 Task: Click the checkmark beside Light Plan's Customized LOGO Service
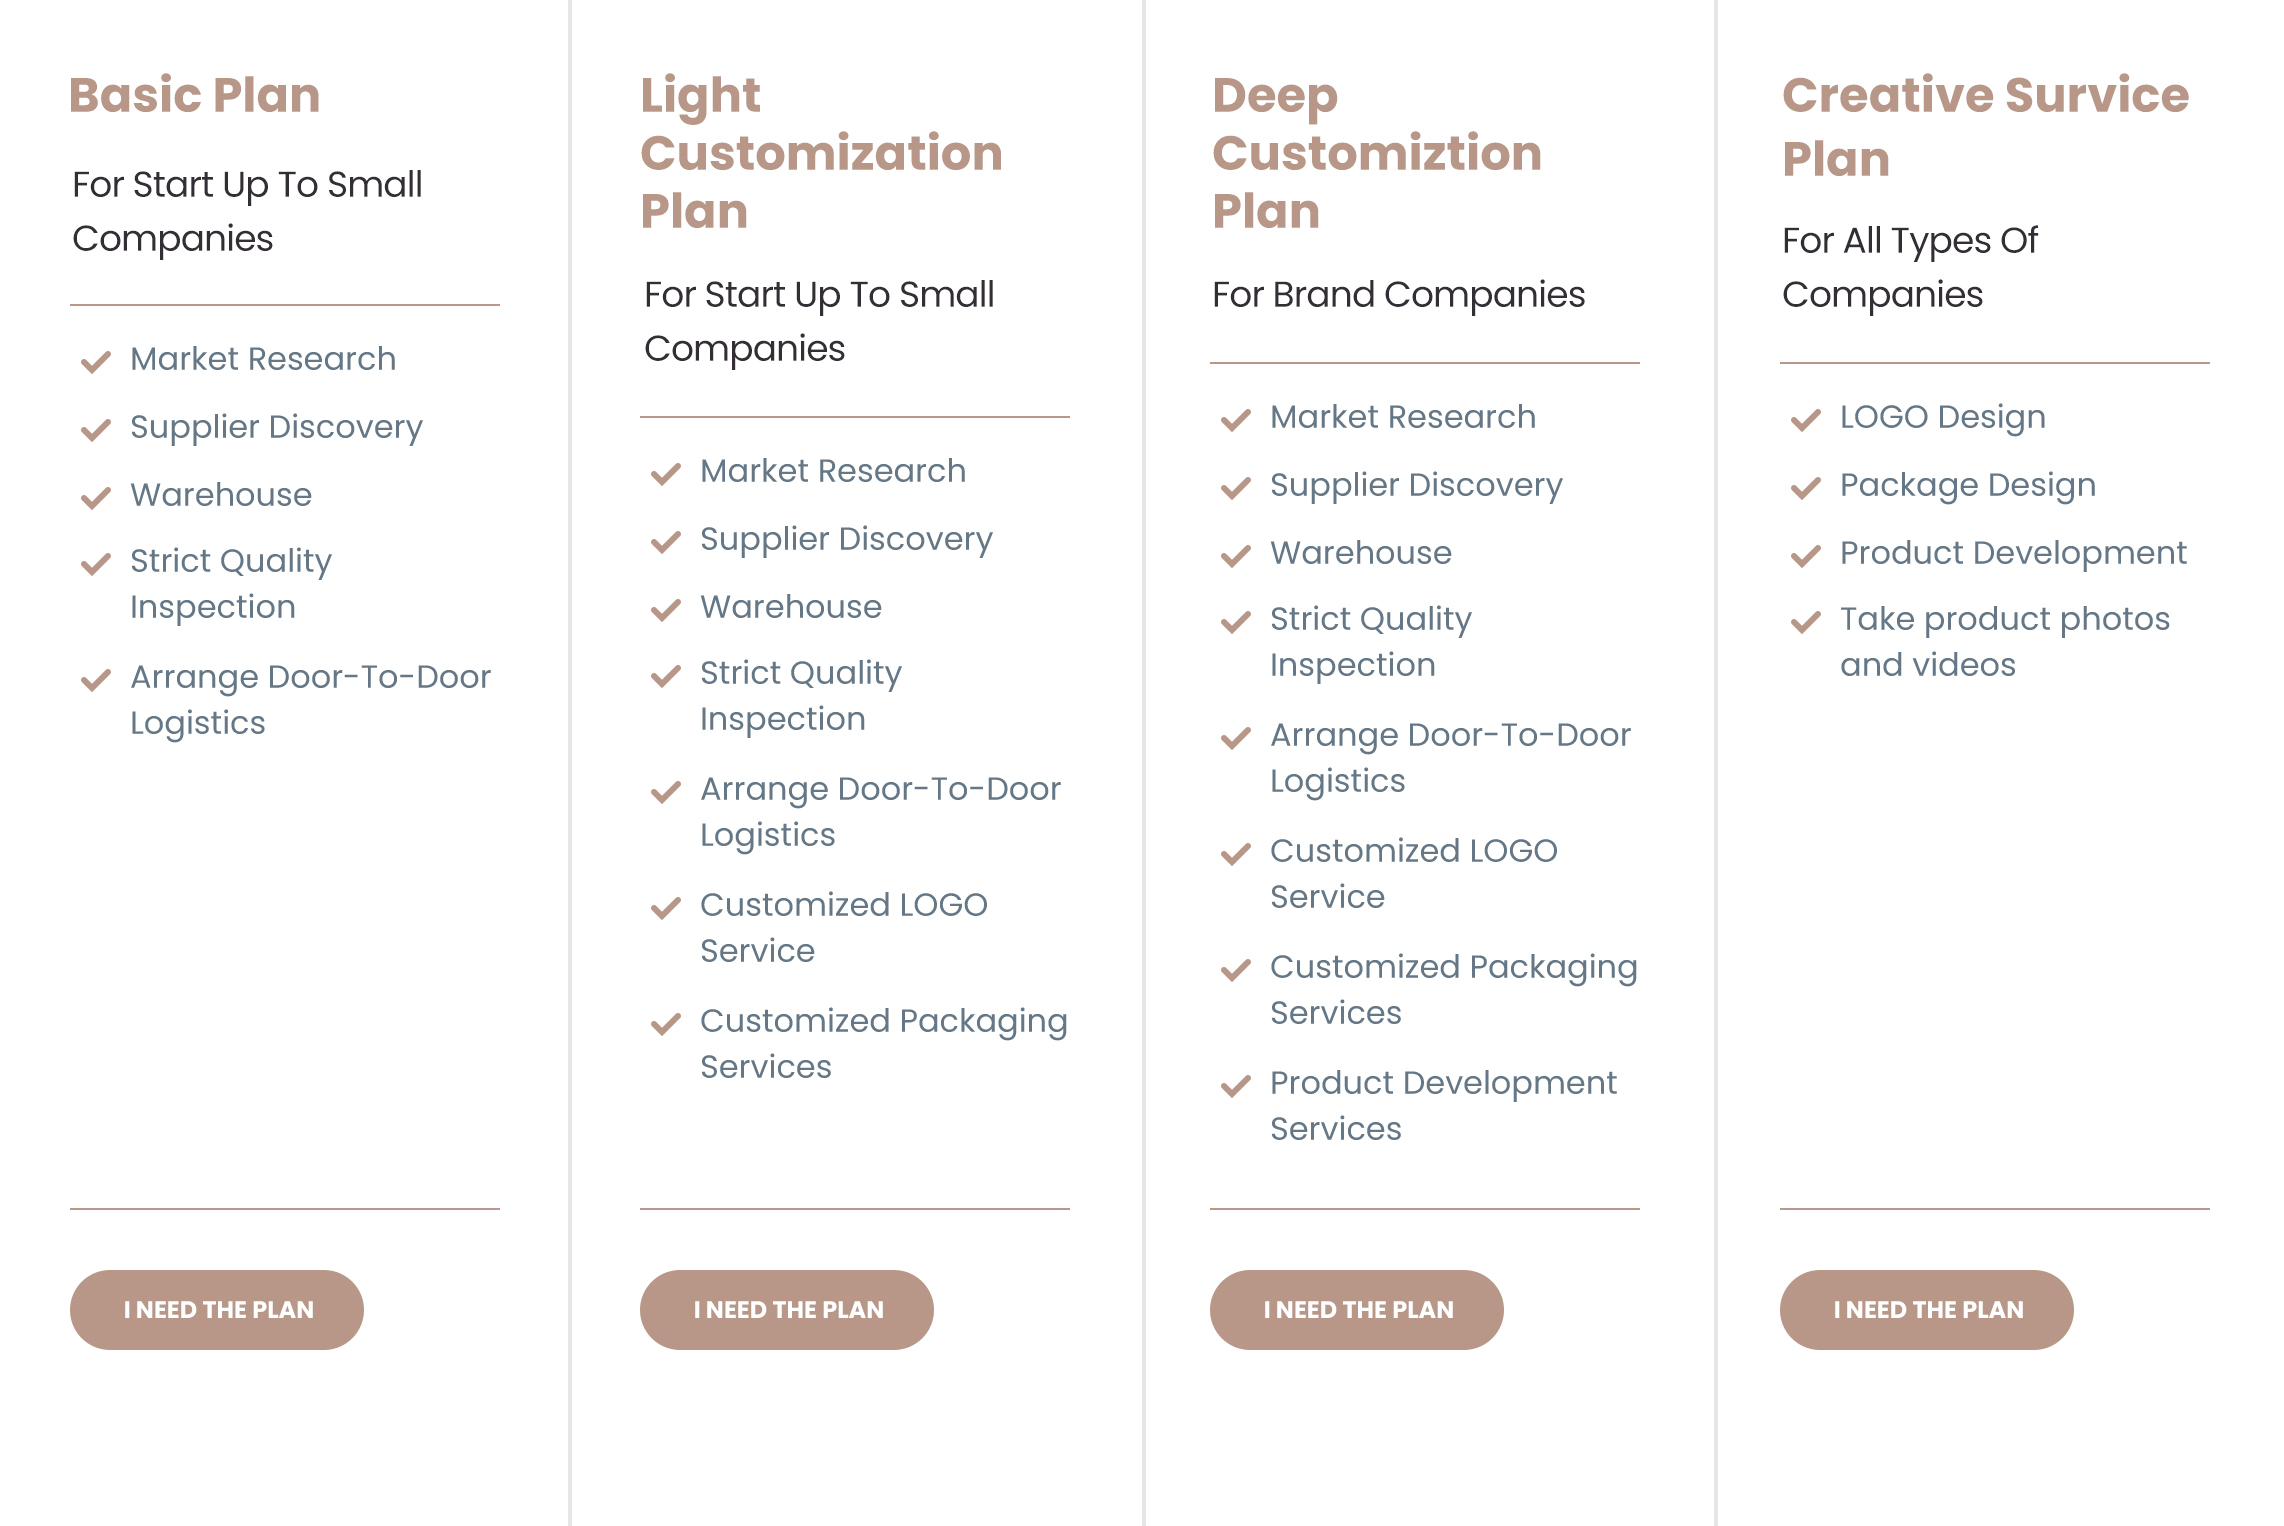click(666, 907)
